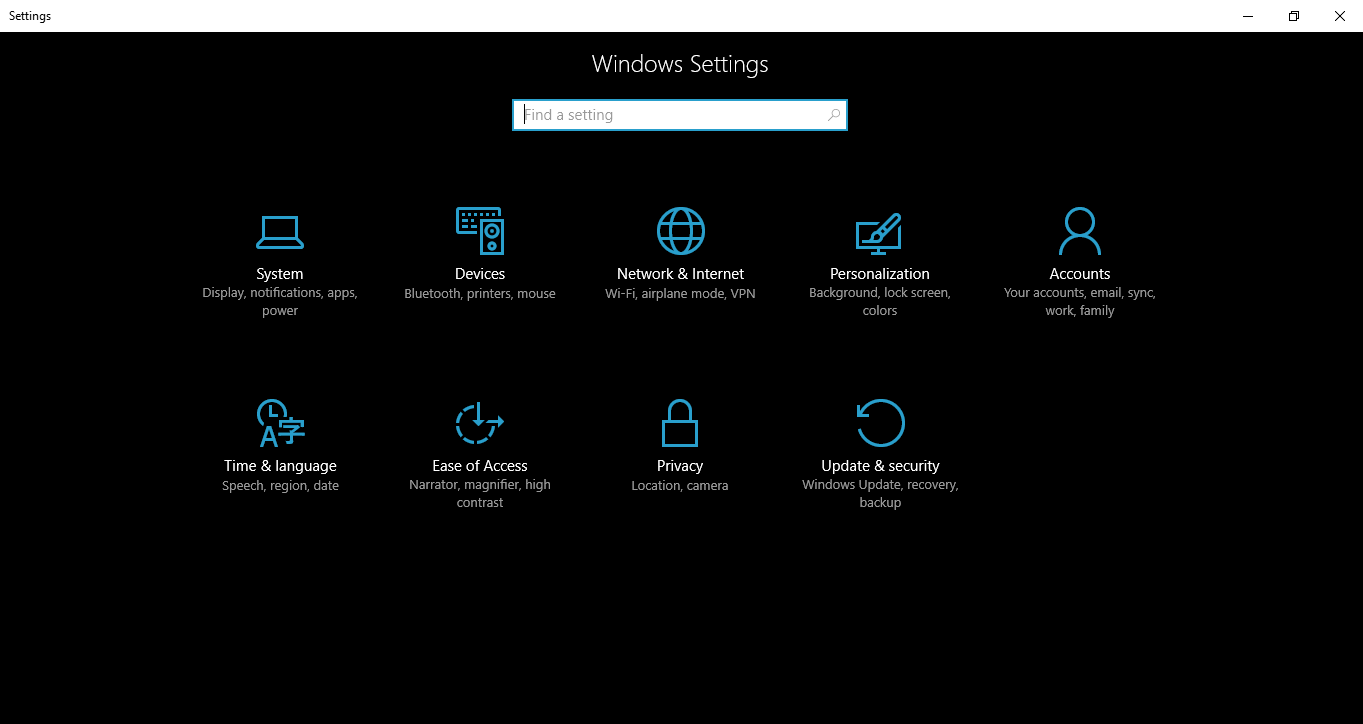Click the magnifier icon in the search box

pos(834,115)
